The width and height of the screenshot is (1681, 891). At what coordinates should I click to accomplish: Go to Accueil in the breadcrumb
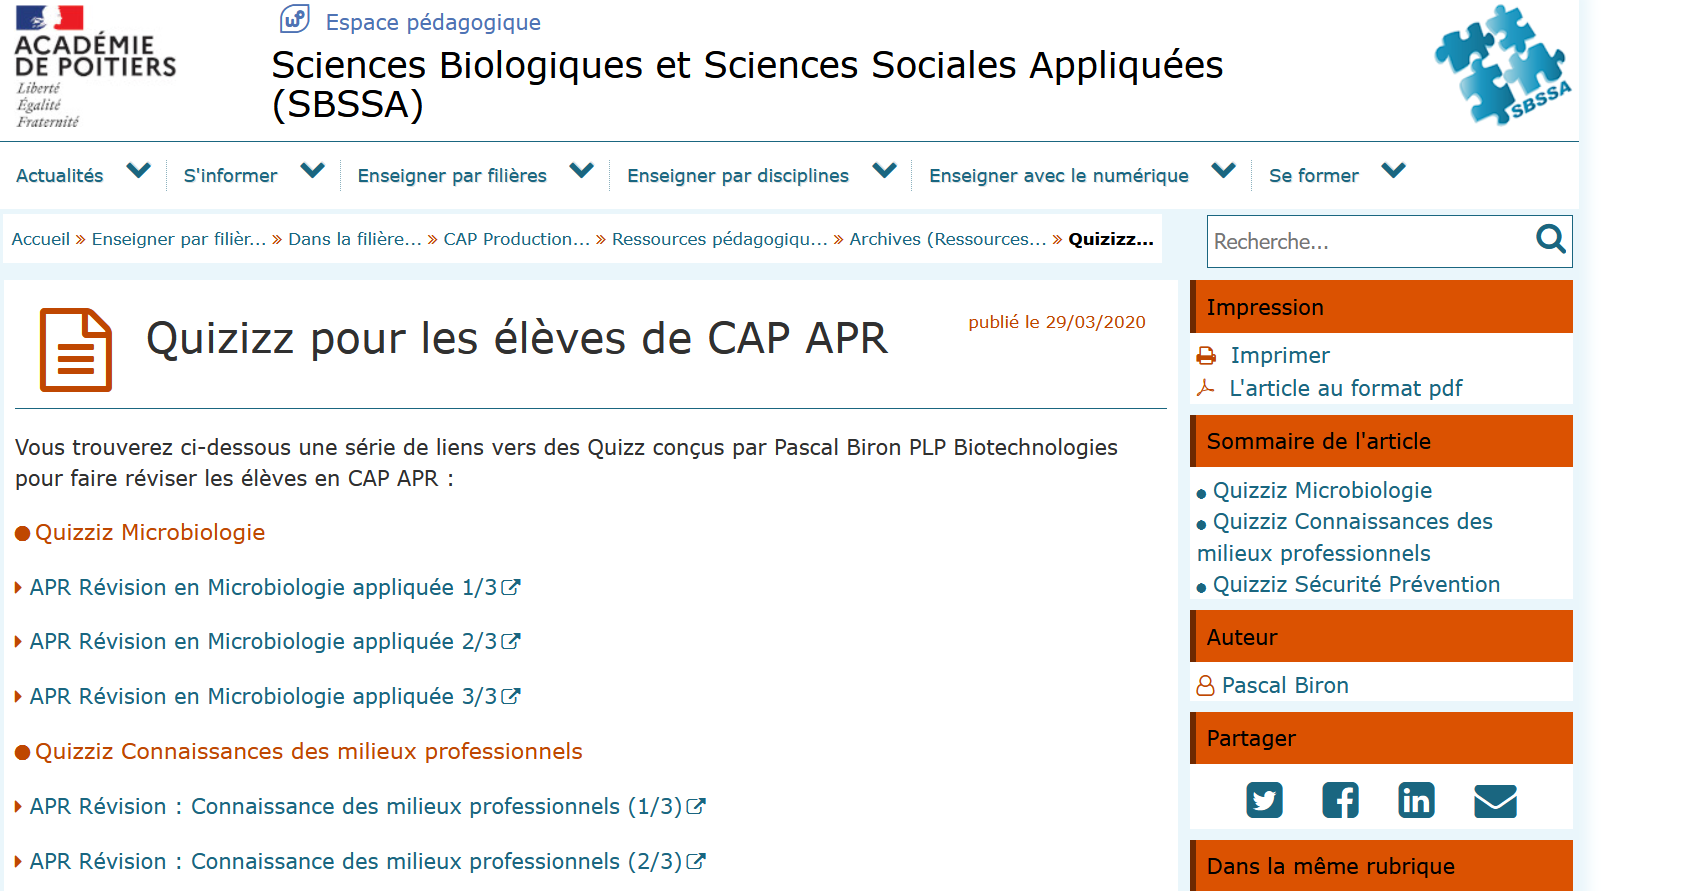click(41, 239)
